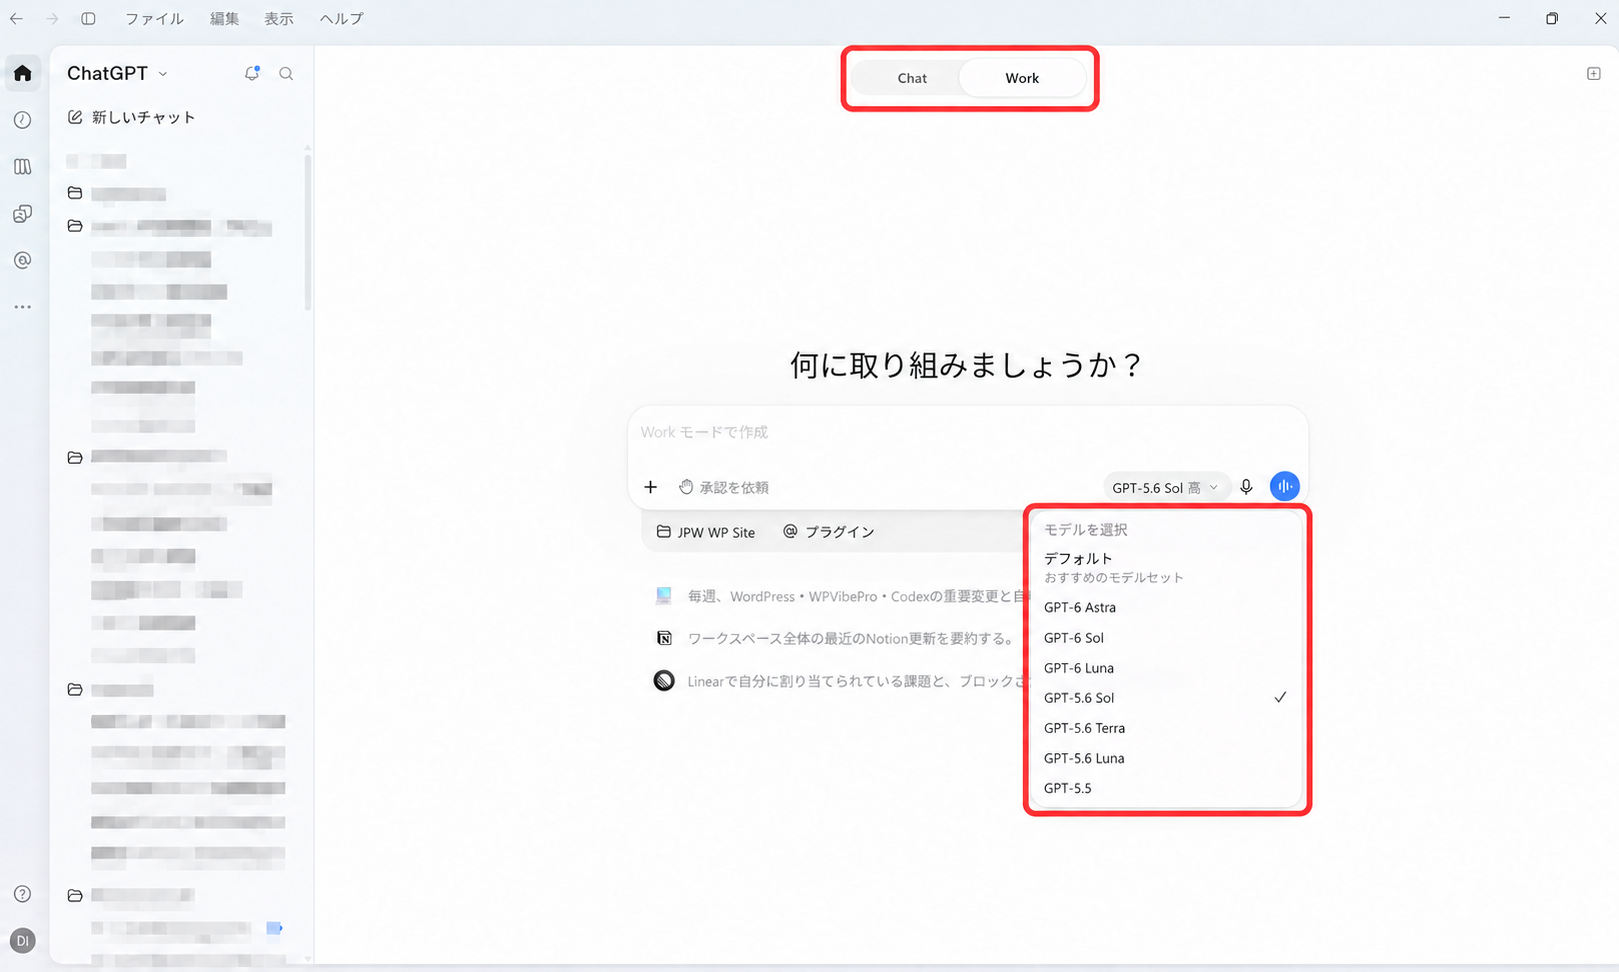This screenshot has height=972, width=1619.
Task: Expand the ChatGPT title dropdown
Action: click(118, 73)
